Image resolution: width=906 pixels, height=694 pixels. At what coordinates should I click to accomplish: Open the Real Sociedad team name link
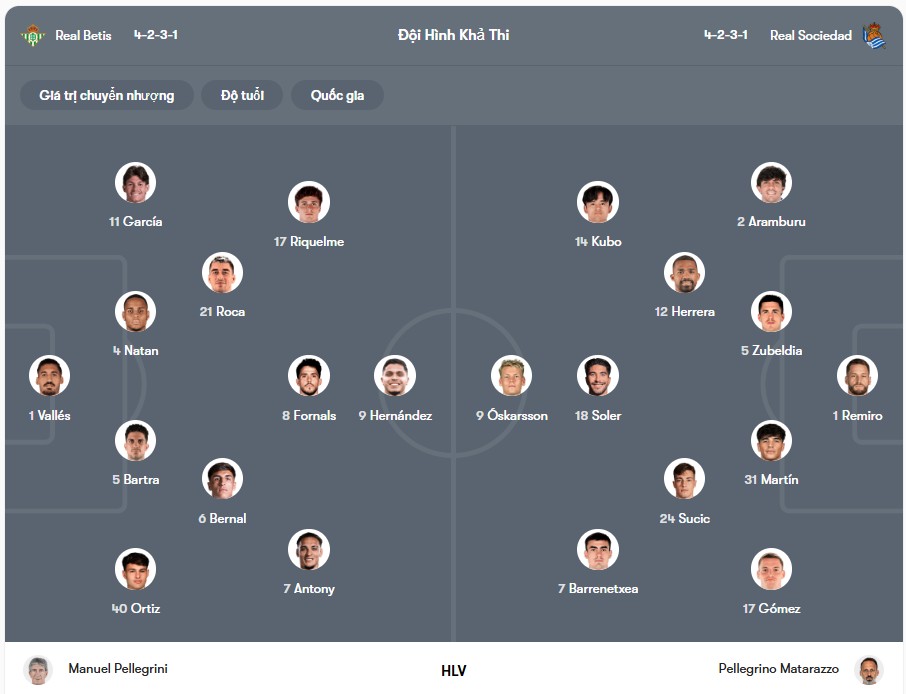811,35
